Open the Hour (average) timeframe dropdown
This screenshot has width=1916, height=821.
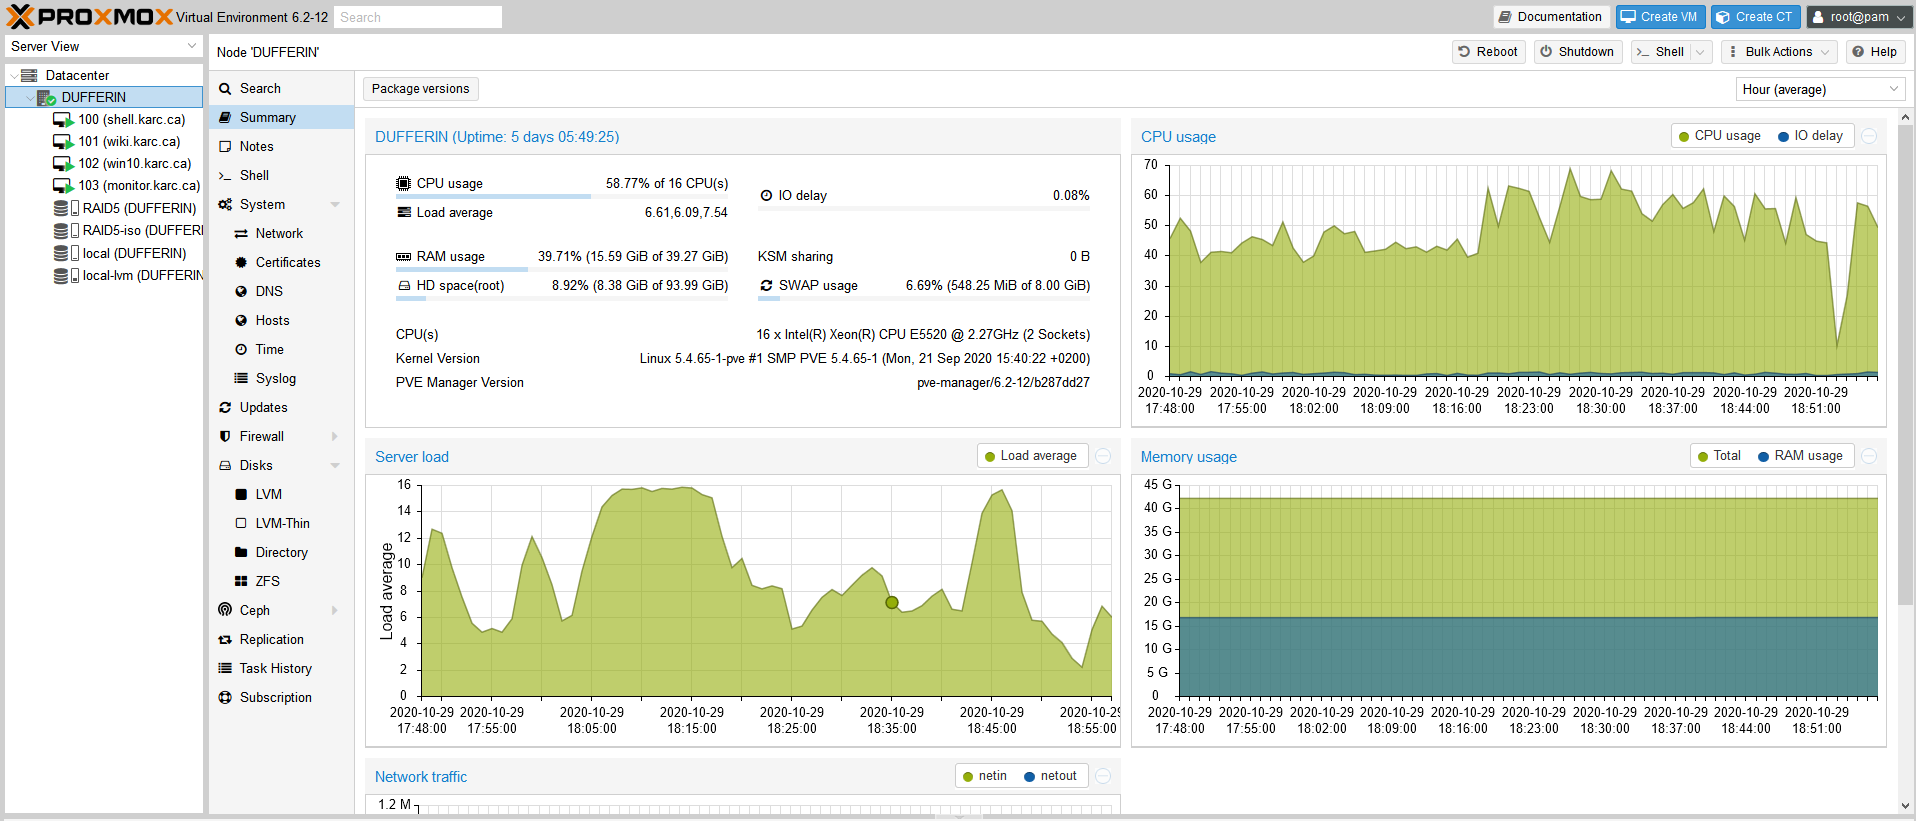1820,89
